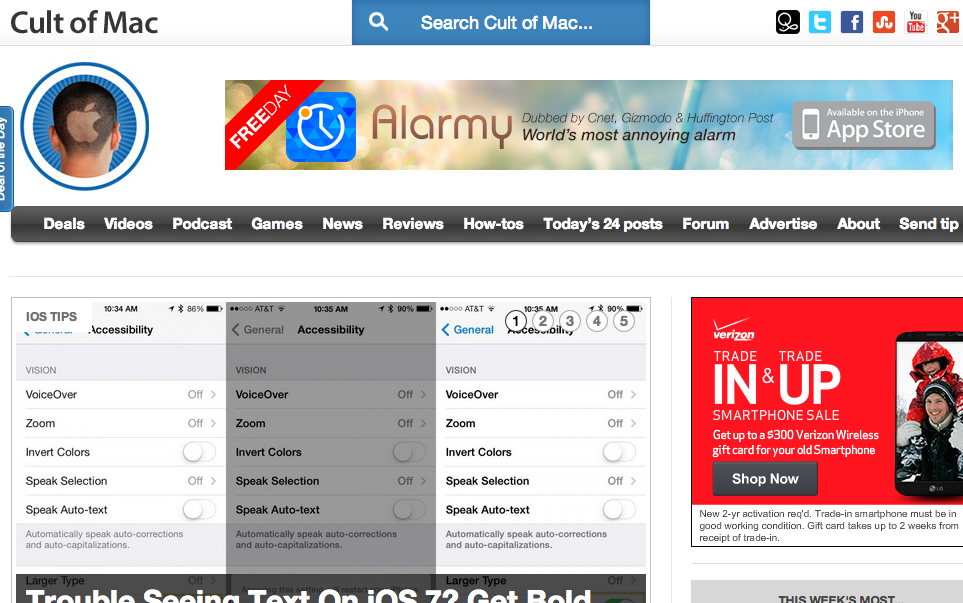Expand Speak Selection chevron in blue-General screenshot
This screenshot has height=603, width=963.
click(x=633, y=481)
